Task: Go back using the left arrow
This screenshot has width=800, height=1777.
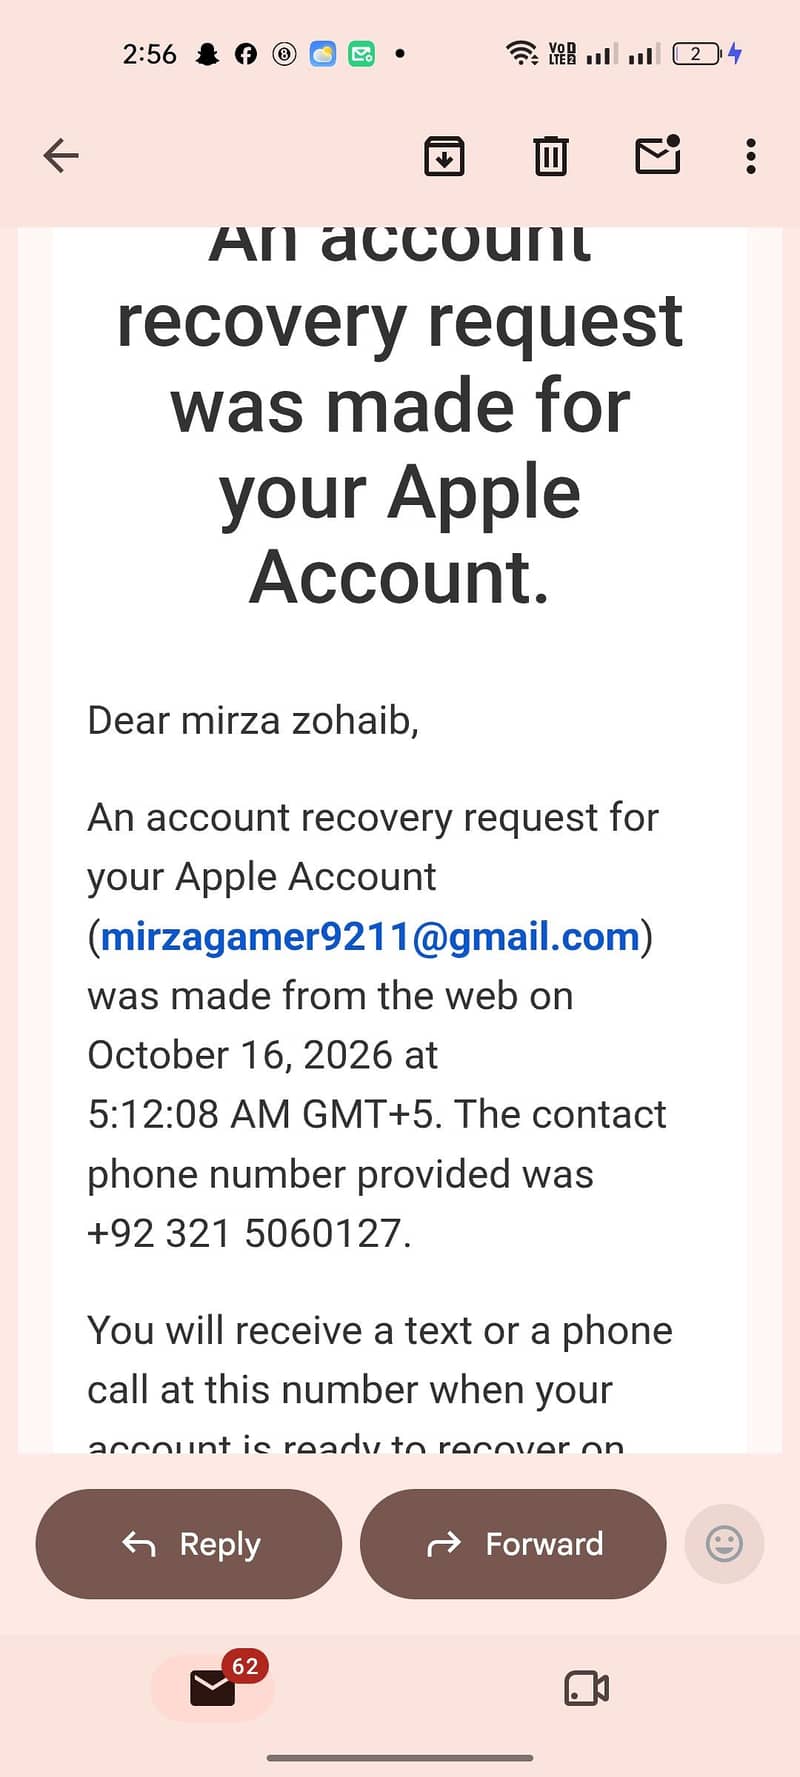Action: (61, 156)
